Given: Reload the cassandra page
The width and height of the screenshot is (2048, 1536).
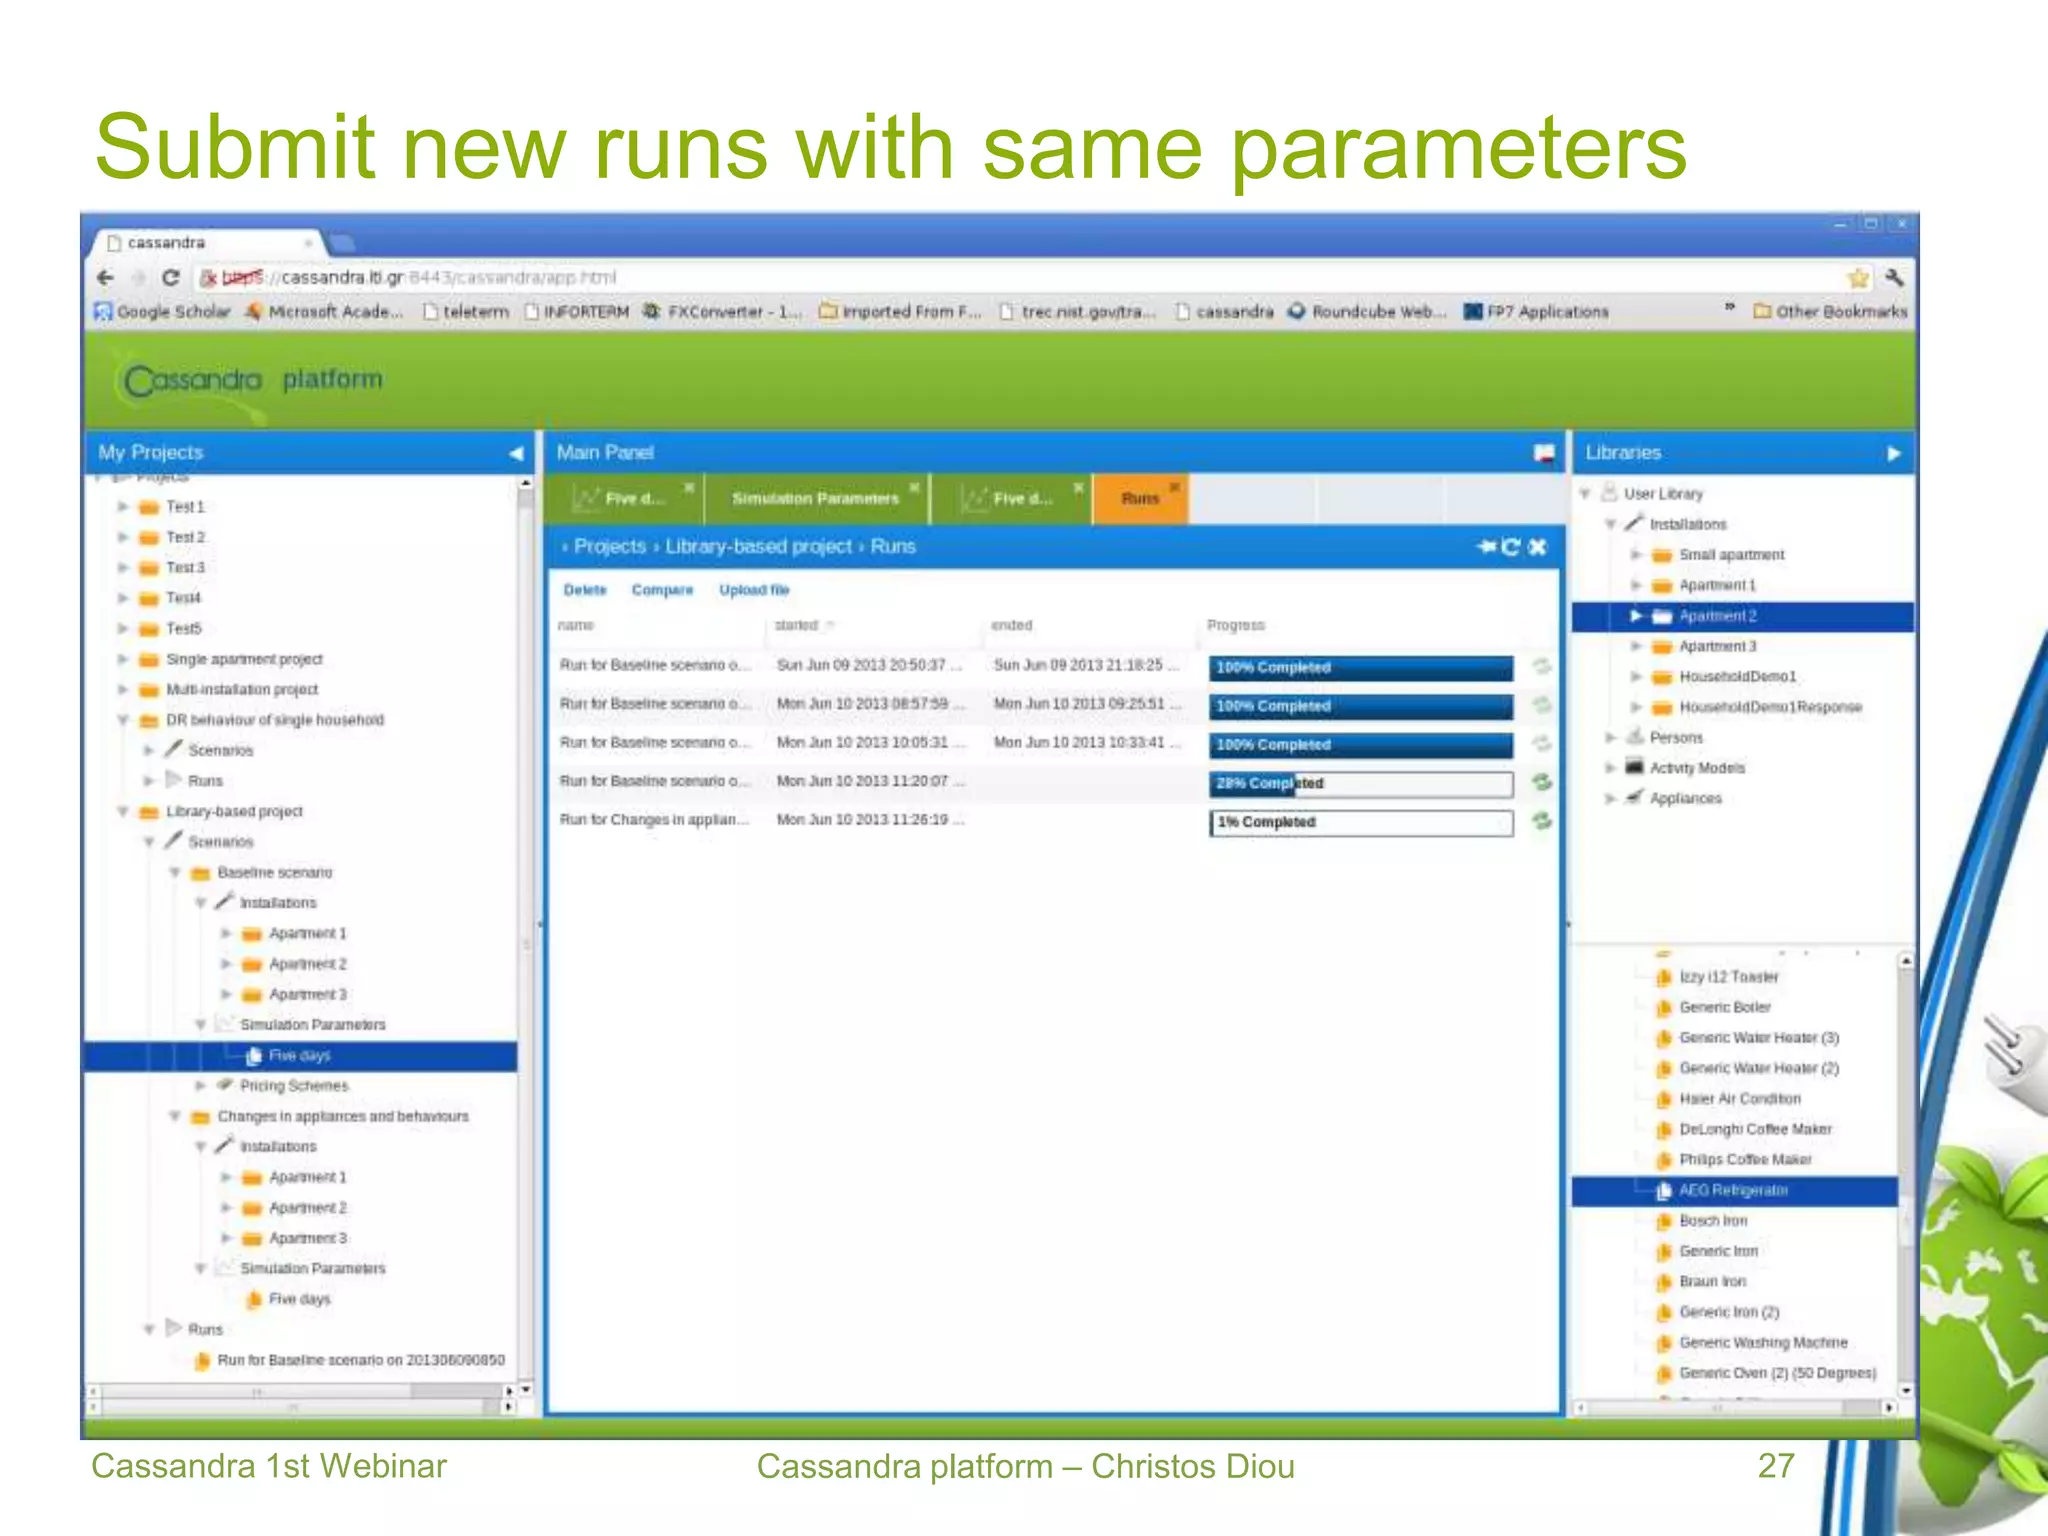Looking at the screenshot, I should pos(171,278).
